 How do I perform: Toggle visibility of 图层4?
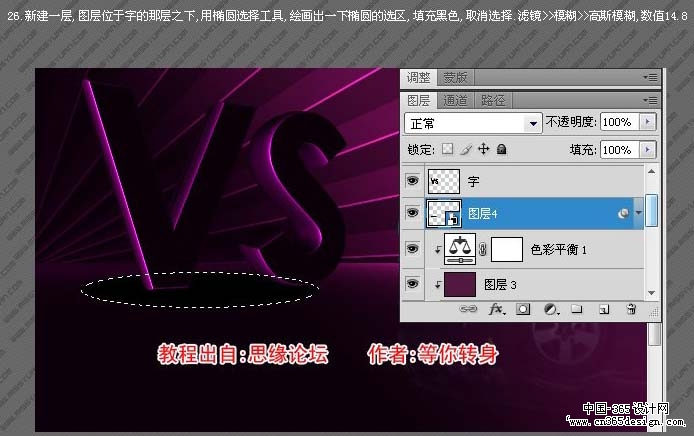[x=412, y=213]
